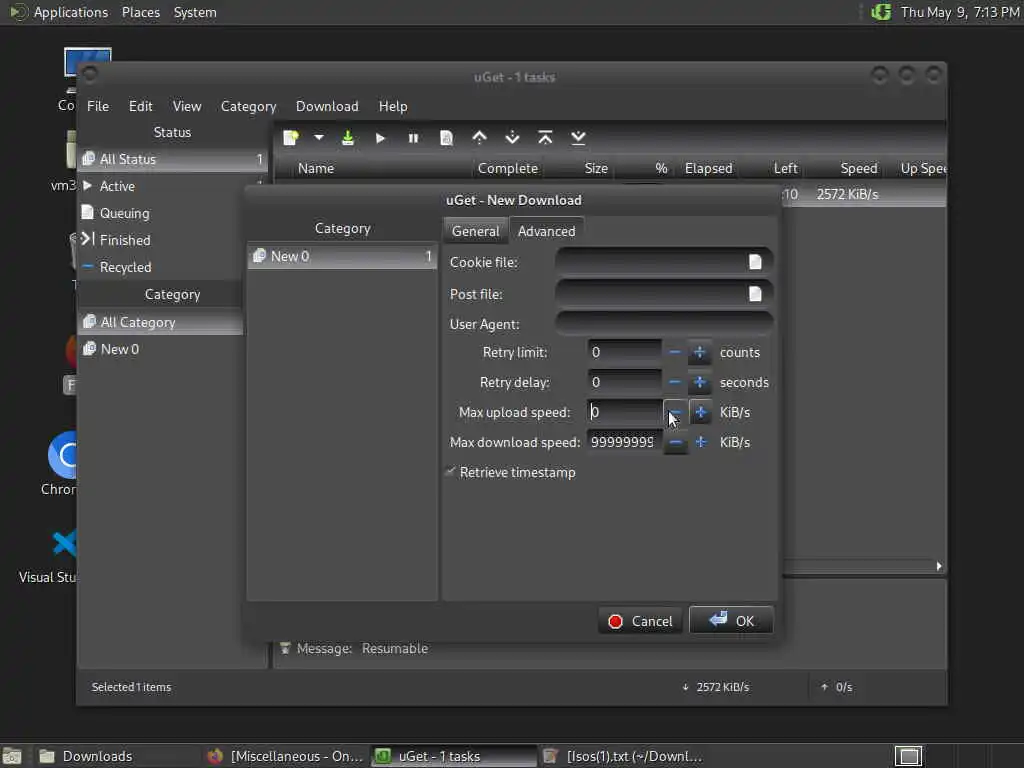Increase the Max upload speed

click(700, 412)
